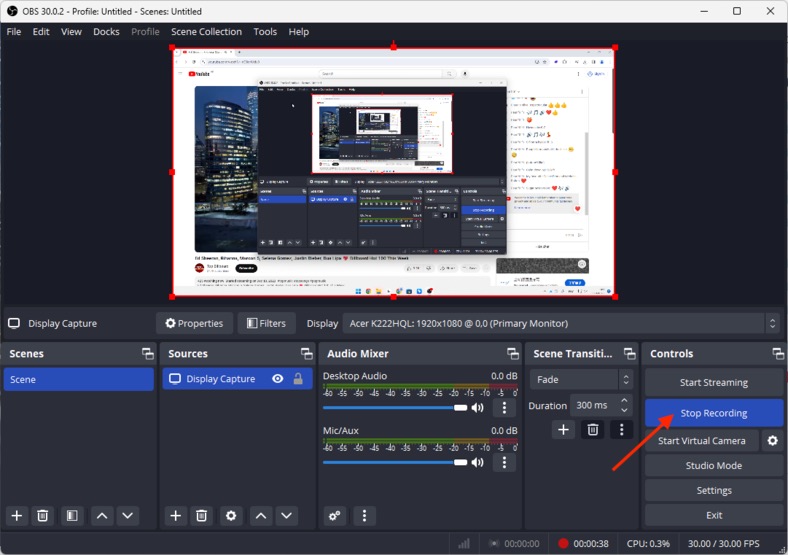Viewport: 788px width, 555px height.
Task: Add a new source with plus icon
Action: 175,516
